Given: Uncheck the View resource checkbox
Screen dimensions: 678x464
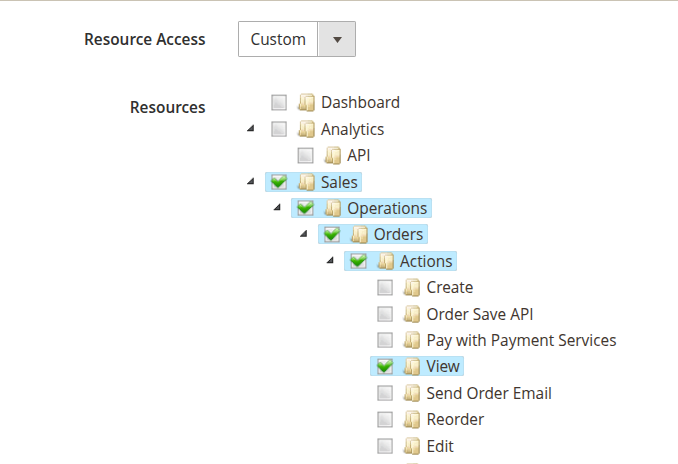Looking at the screenshot, I should [x=385, y=367].
